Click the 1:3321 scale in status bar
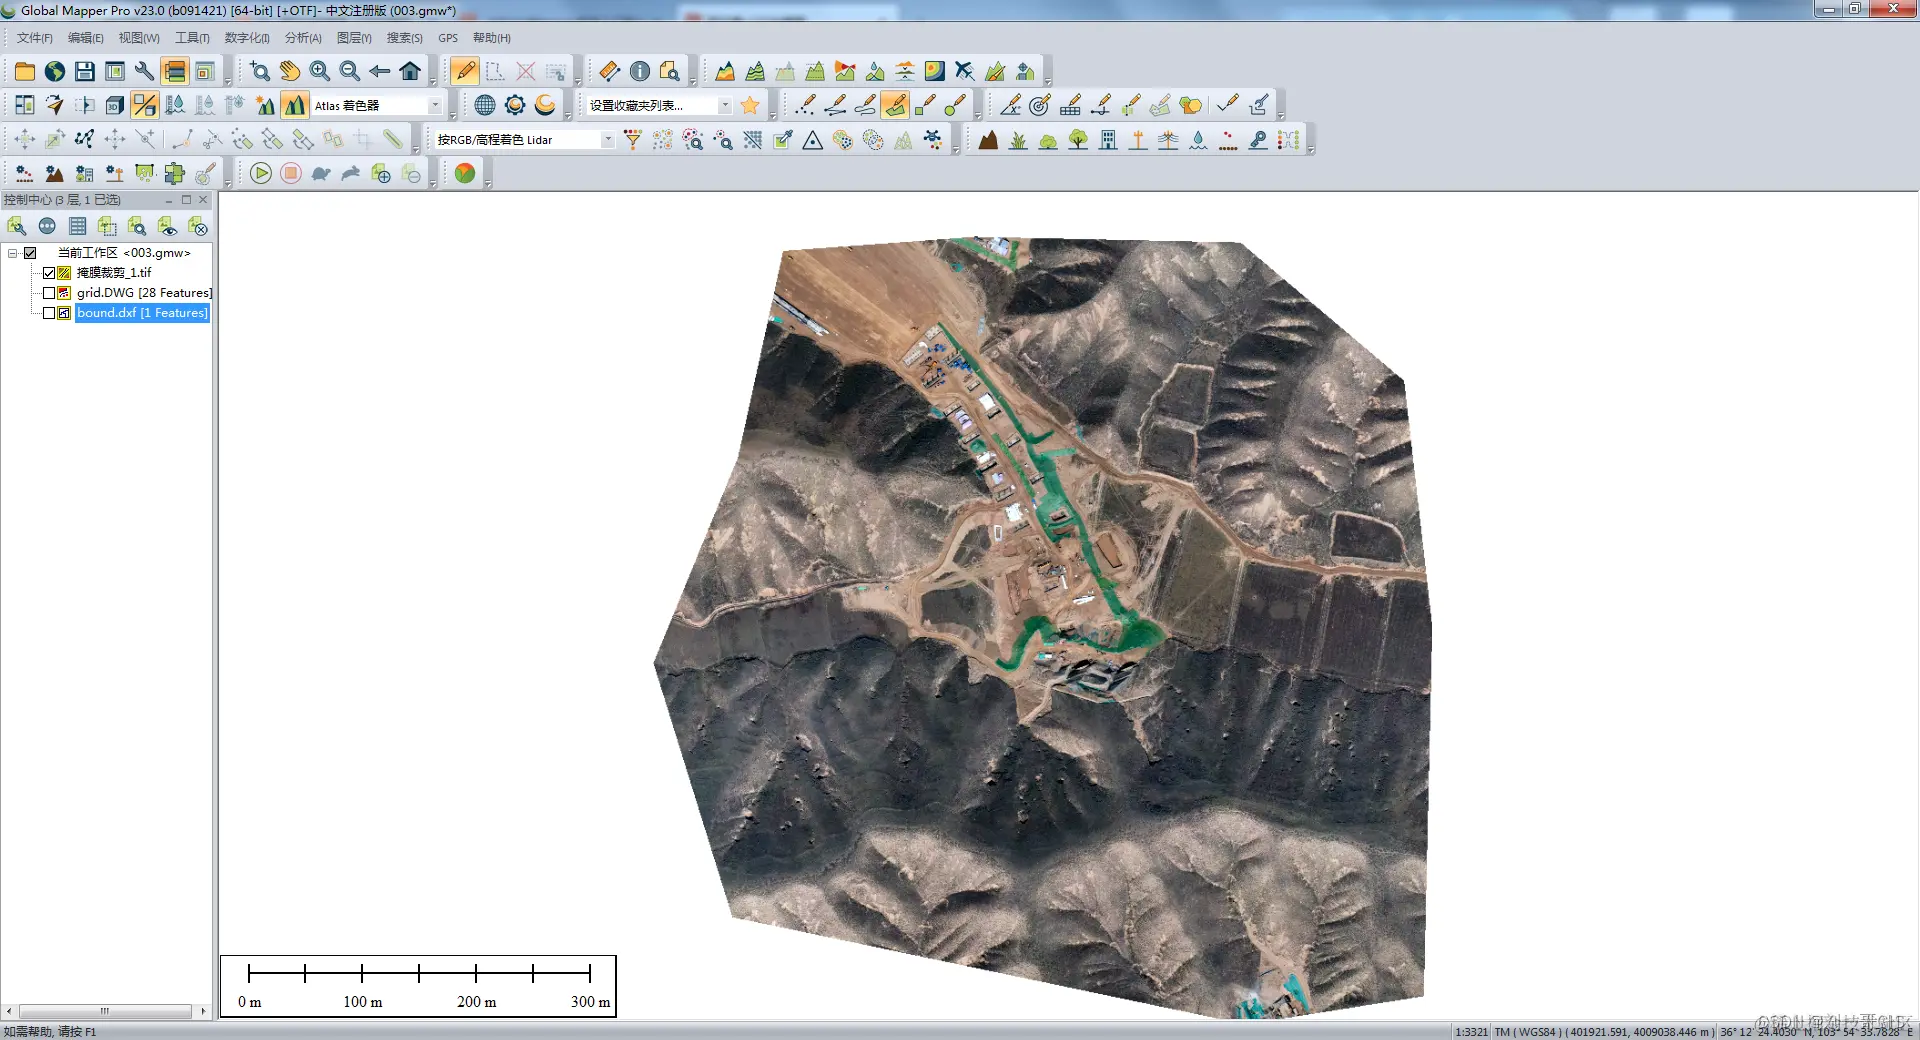 [1471, 1032]
